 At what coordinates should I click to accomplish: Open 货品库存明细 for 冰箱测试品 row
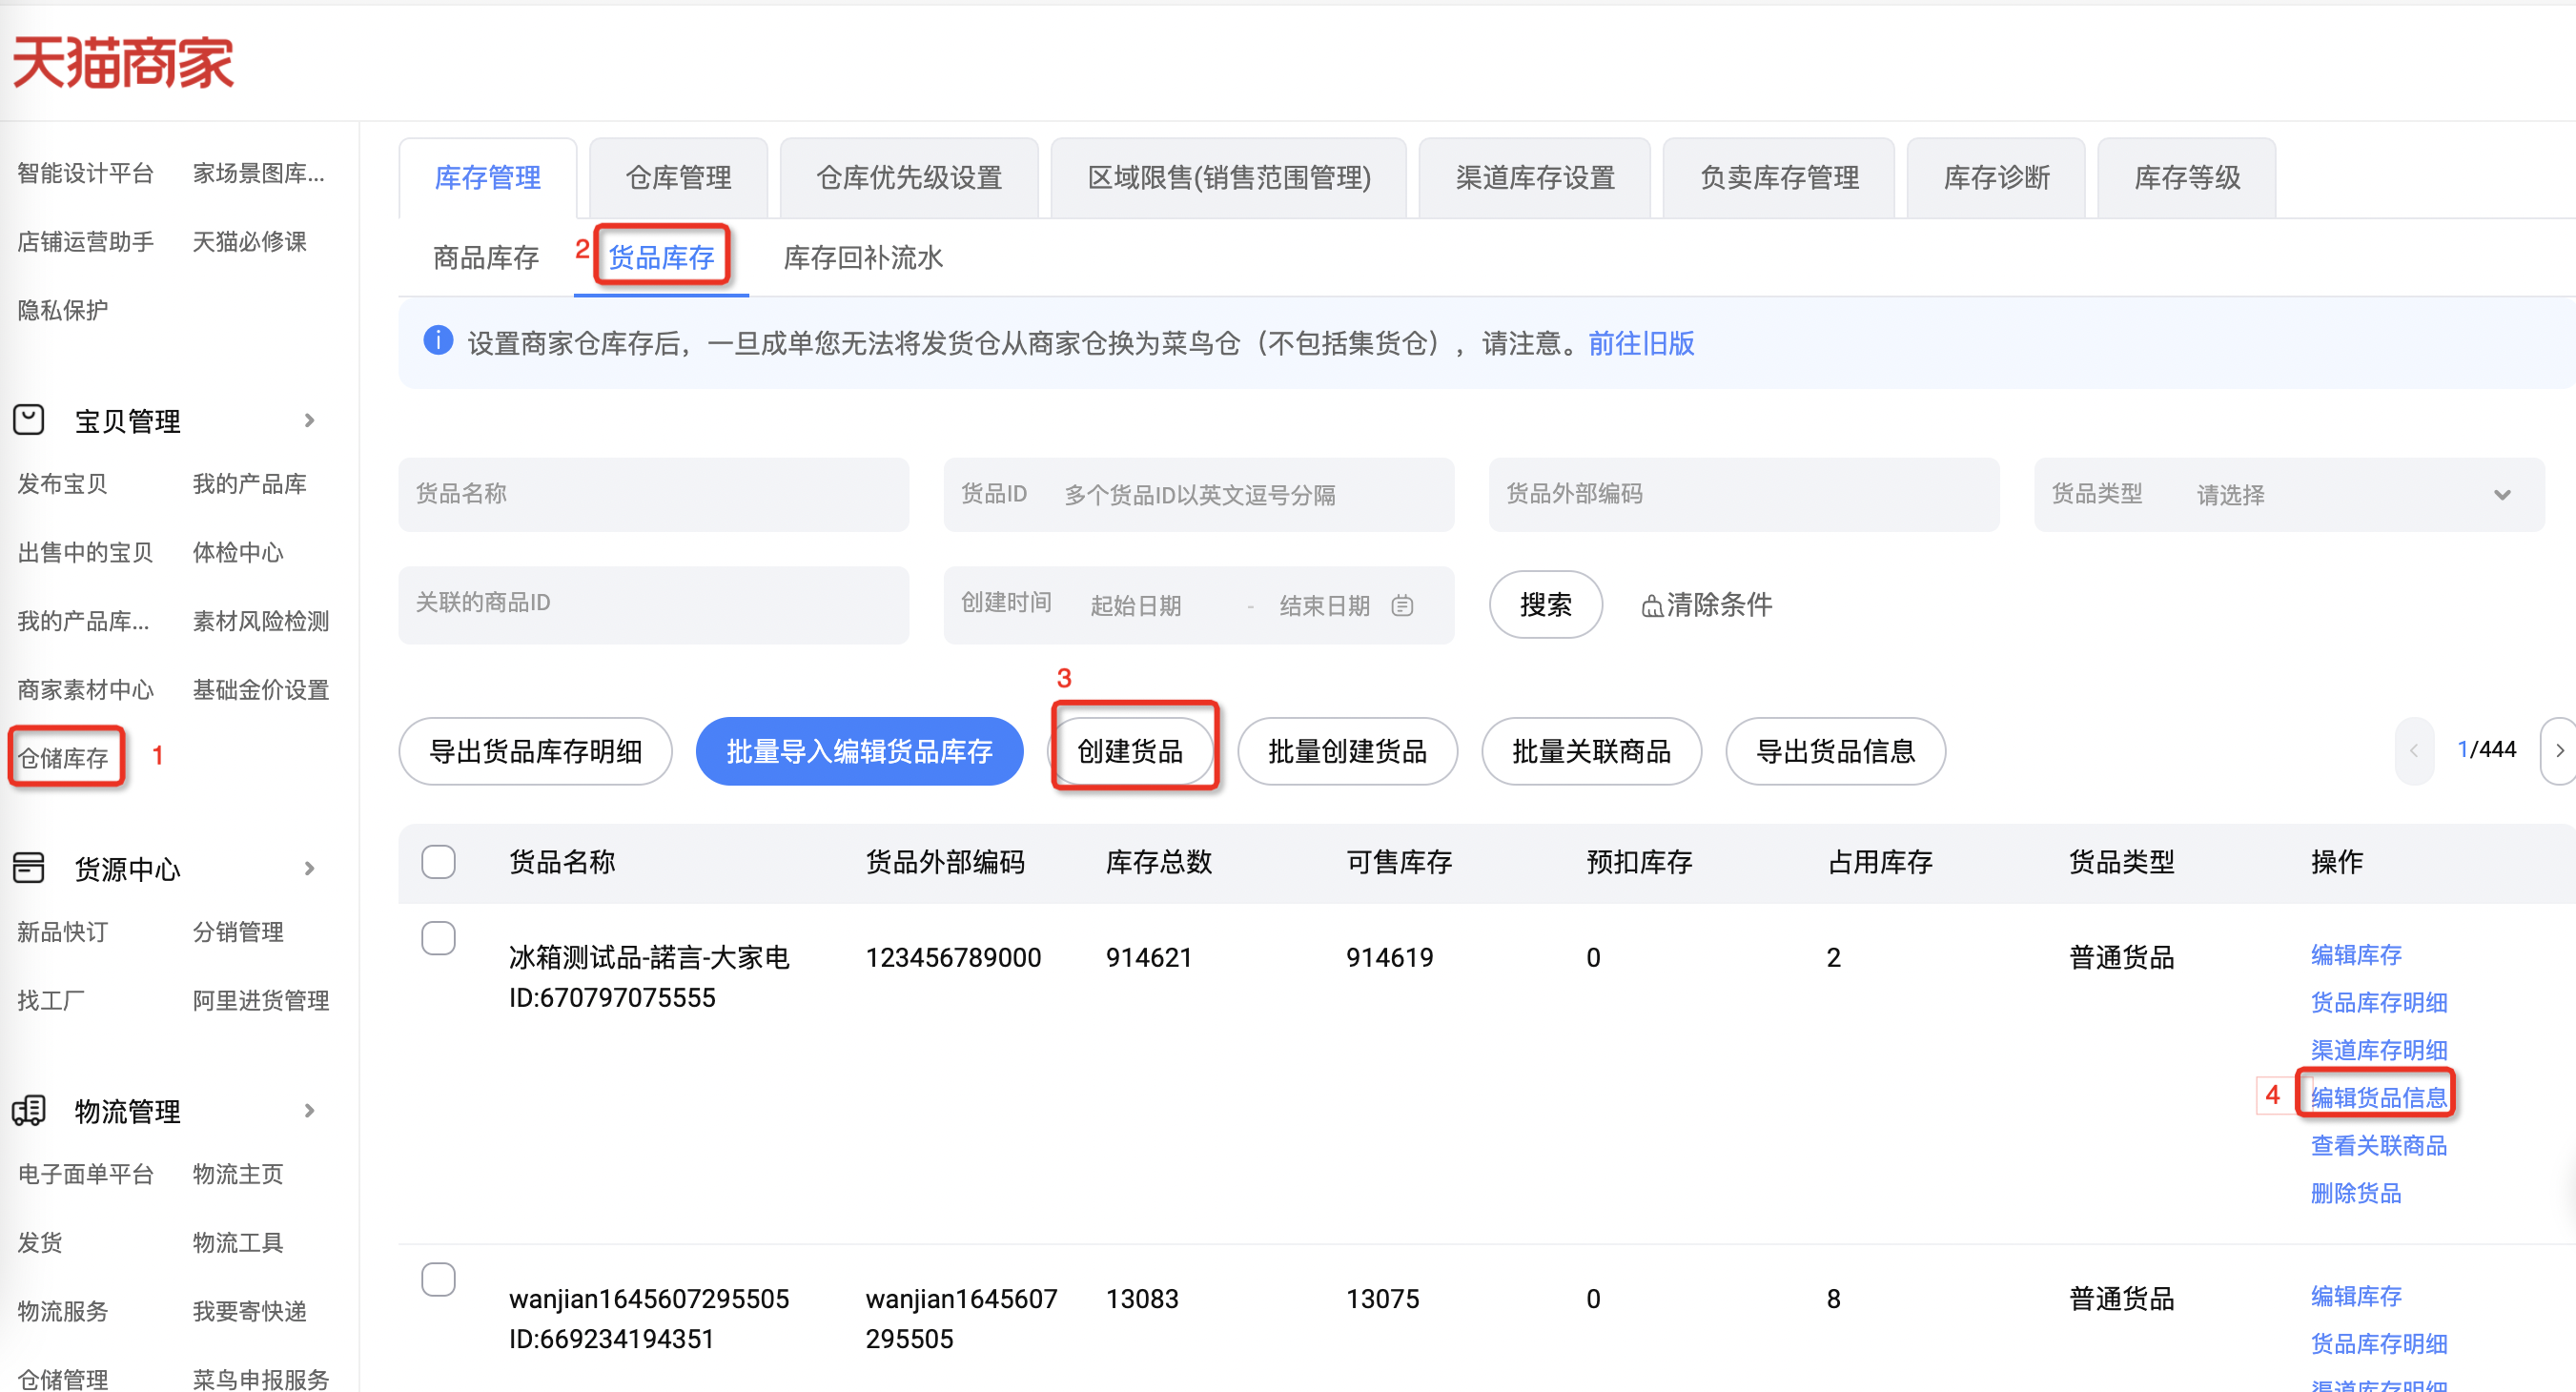click(x=2379, y=1002)
